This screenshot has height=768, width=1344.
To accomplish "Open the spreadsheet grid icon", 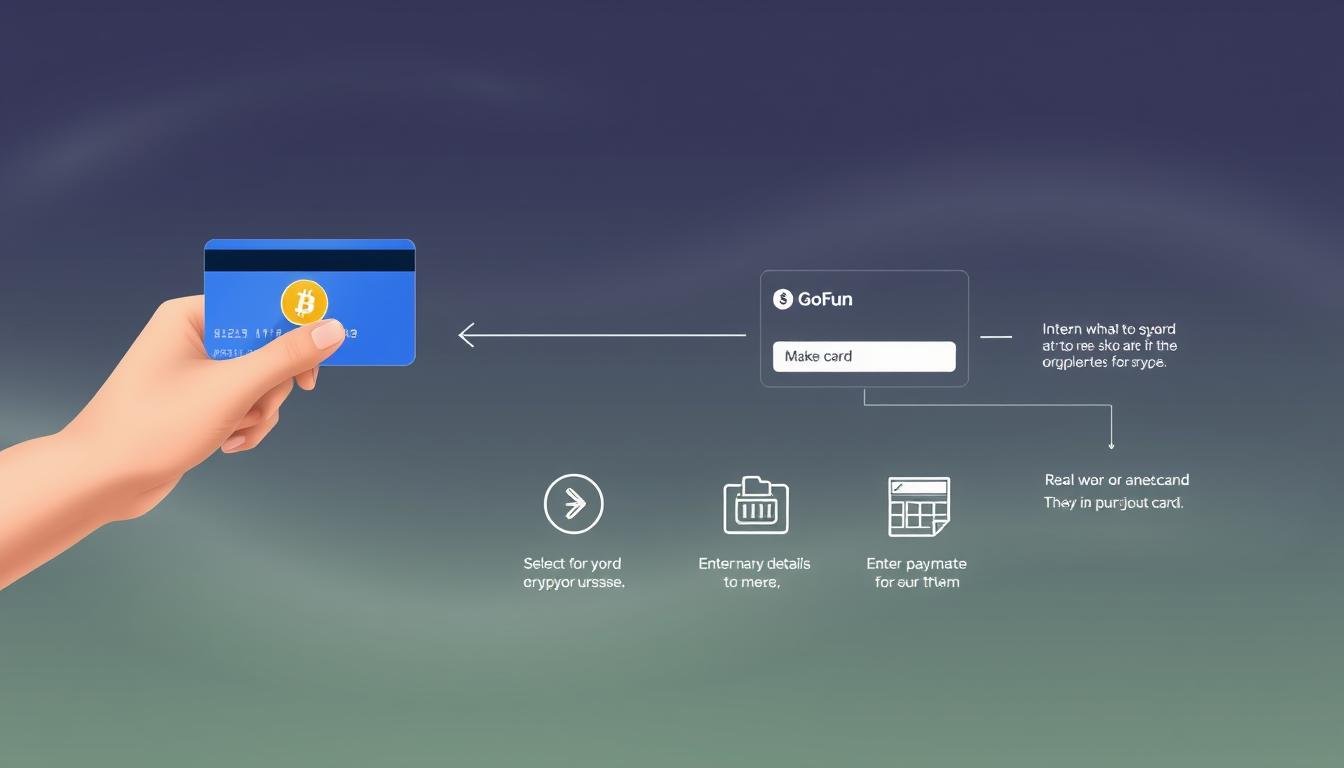I will [918, 507].
